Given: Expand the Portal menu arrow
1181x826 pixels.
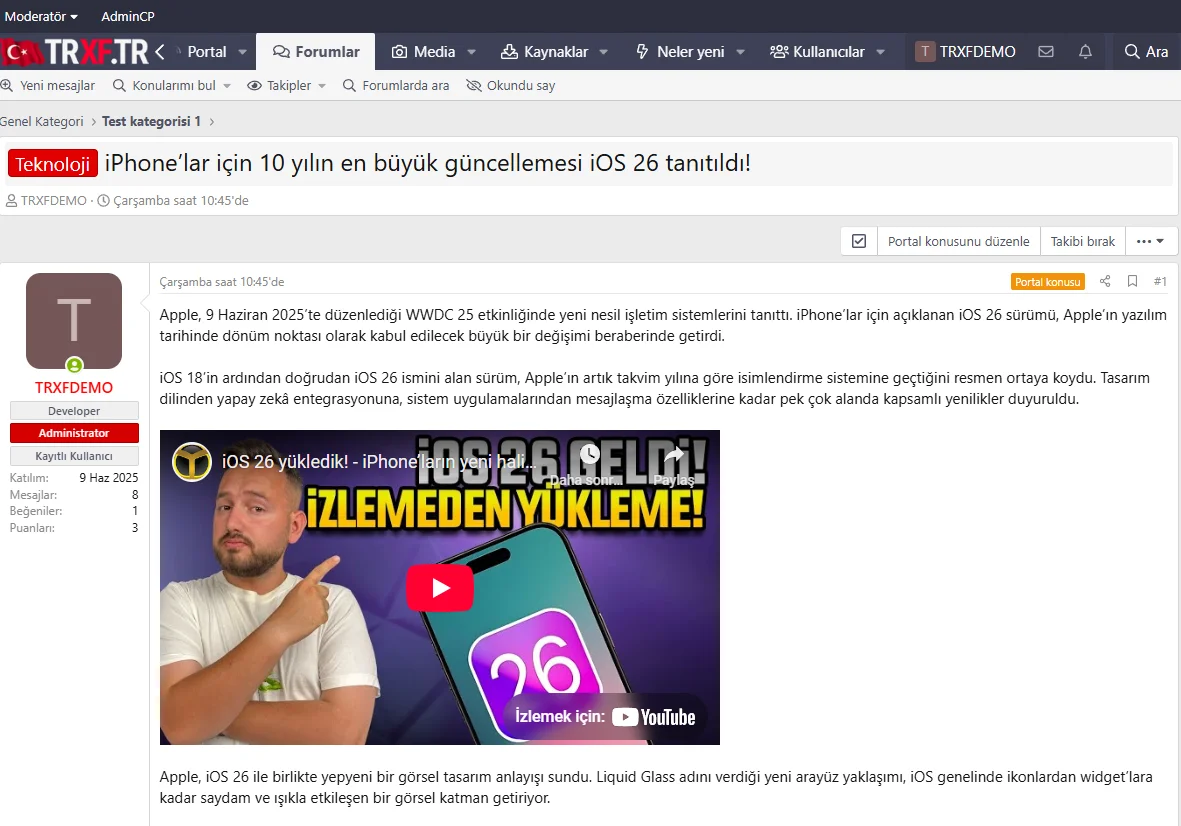Looking at the screenshot, I should tap(243, 52).
